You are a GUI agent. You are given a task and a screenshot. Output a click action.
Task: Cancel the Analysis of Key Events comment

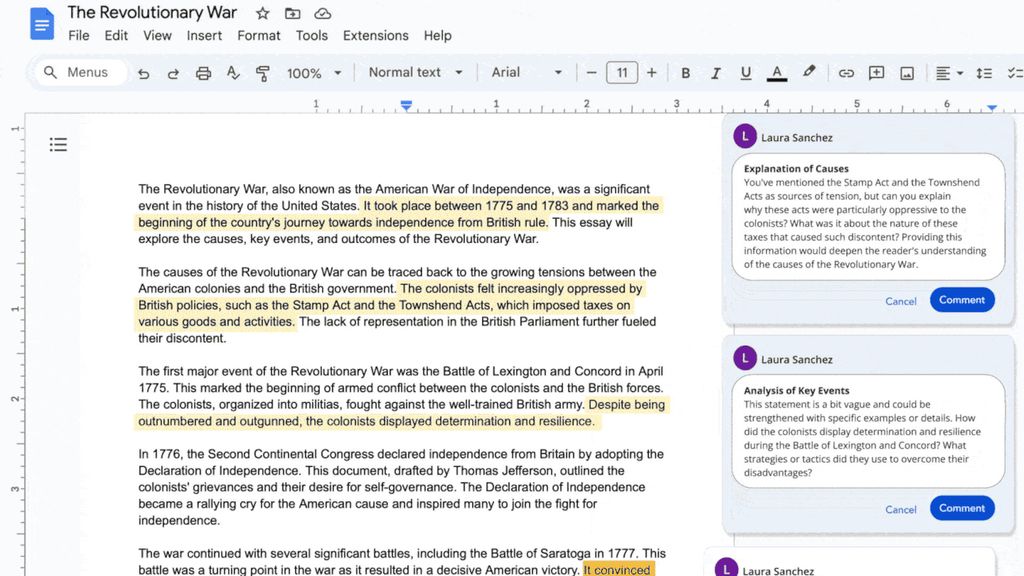(900, 509)
